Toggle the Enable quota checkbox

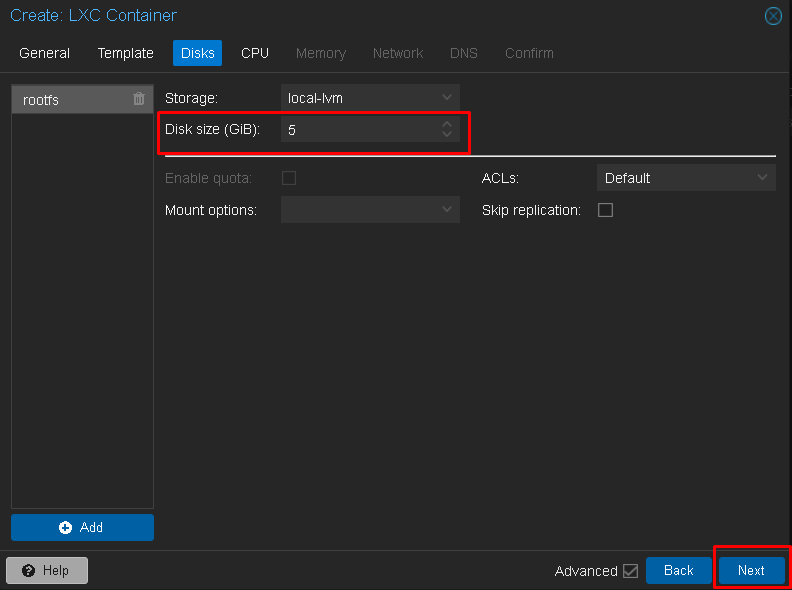pyautogui.click(x=289, y=178)
